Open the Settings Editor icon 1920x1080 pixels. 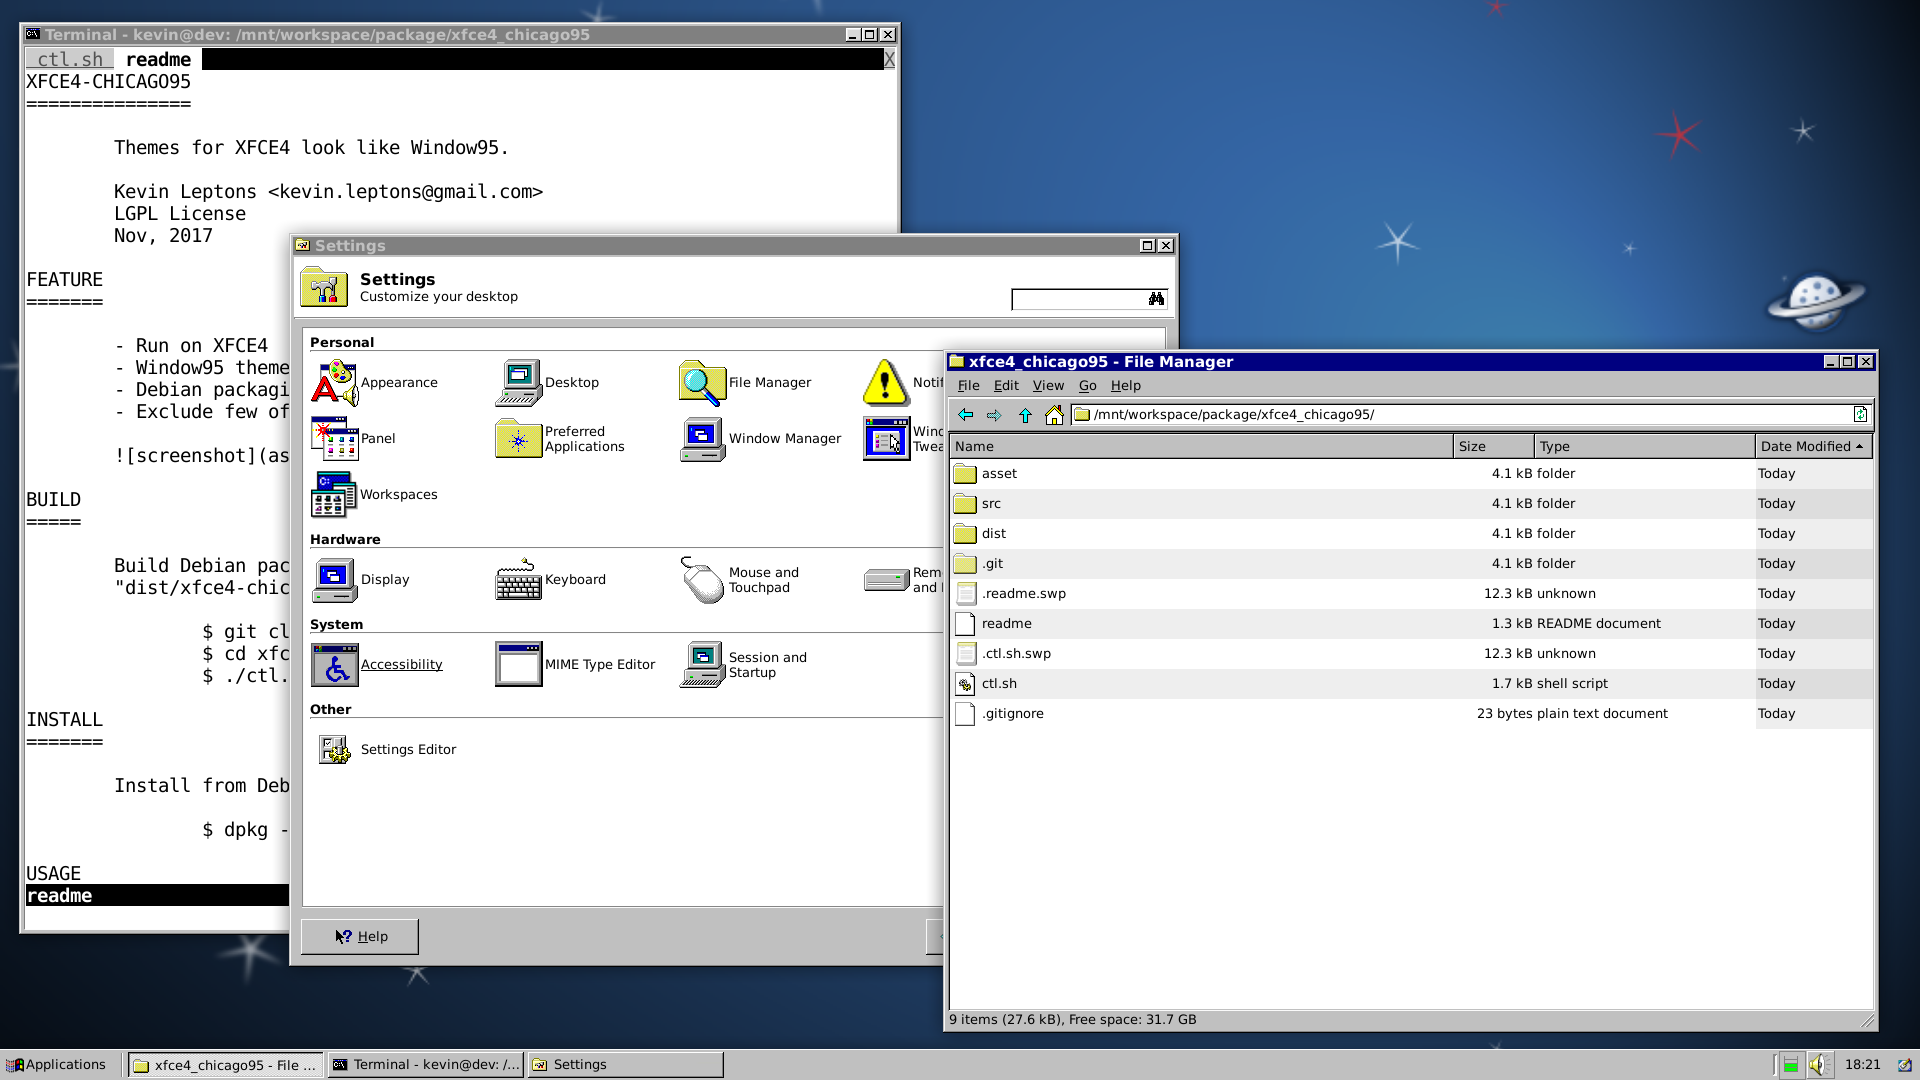coord(335,749)
